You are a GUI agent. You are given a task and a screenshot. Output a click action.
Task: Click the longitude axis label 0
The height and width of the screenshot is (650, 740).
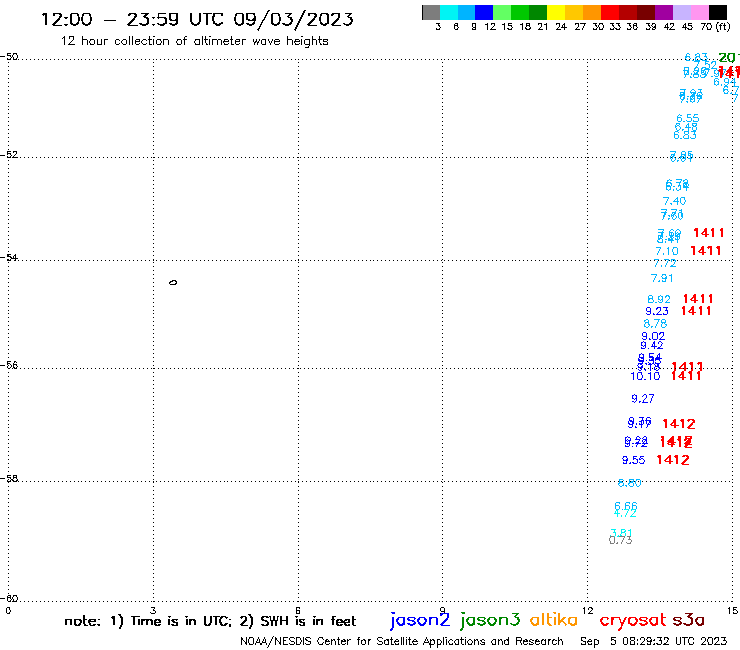pos(8,611)
